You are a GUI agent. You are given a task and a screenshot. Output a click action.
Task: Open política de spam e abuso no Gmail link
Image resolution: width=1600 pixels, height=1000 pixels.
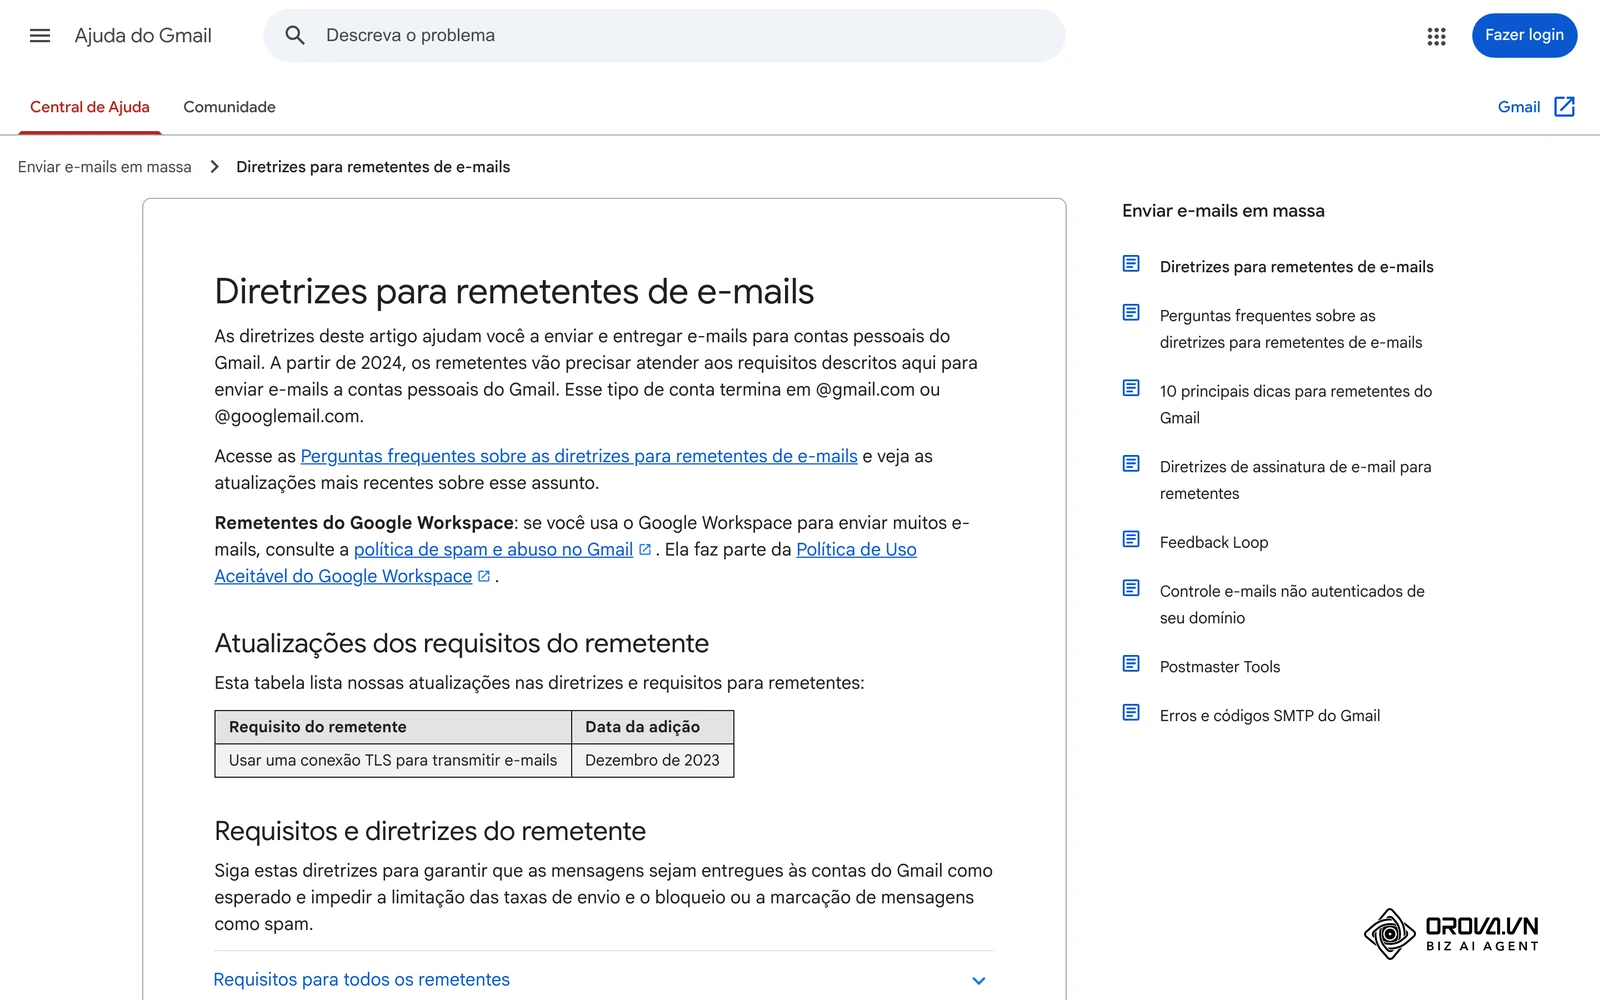click(x=493, y=550)
